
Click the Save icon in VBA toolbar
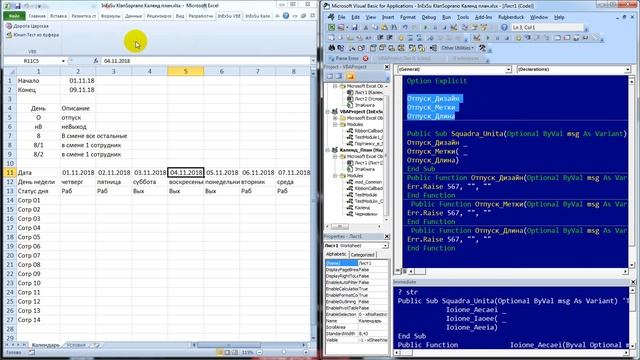point(354,27)
